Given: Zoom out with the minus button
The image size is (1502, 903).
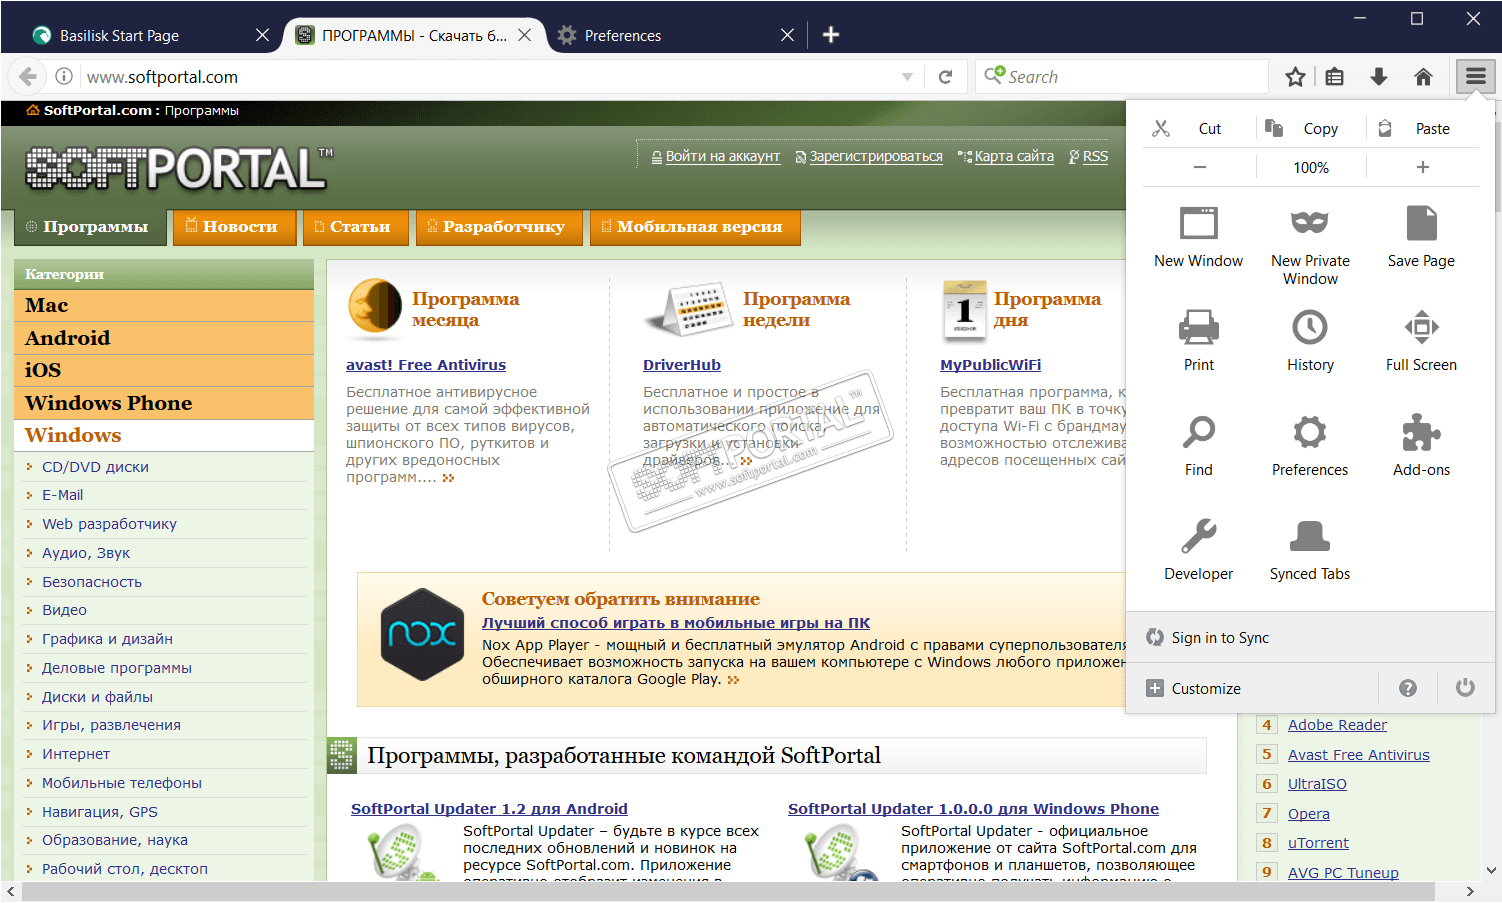Looking at the screenshot, I should click(x=1199, y=168).
